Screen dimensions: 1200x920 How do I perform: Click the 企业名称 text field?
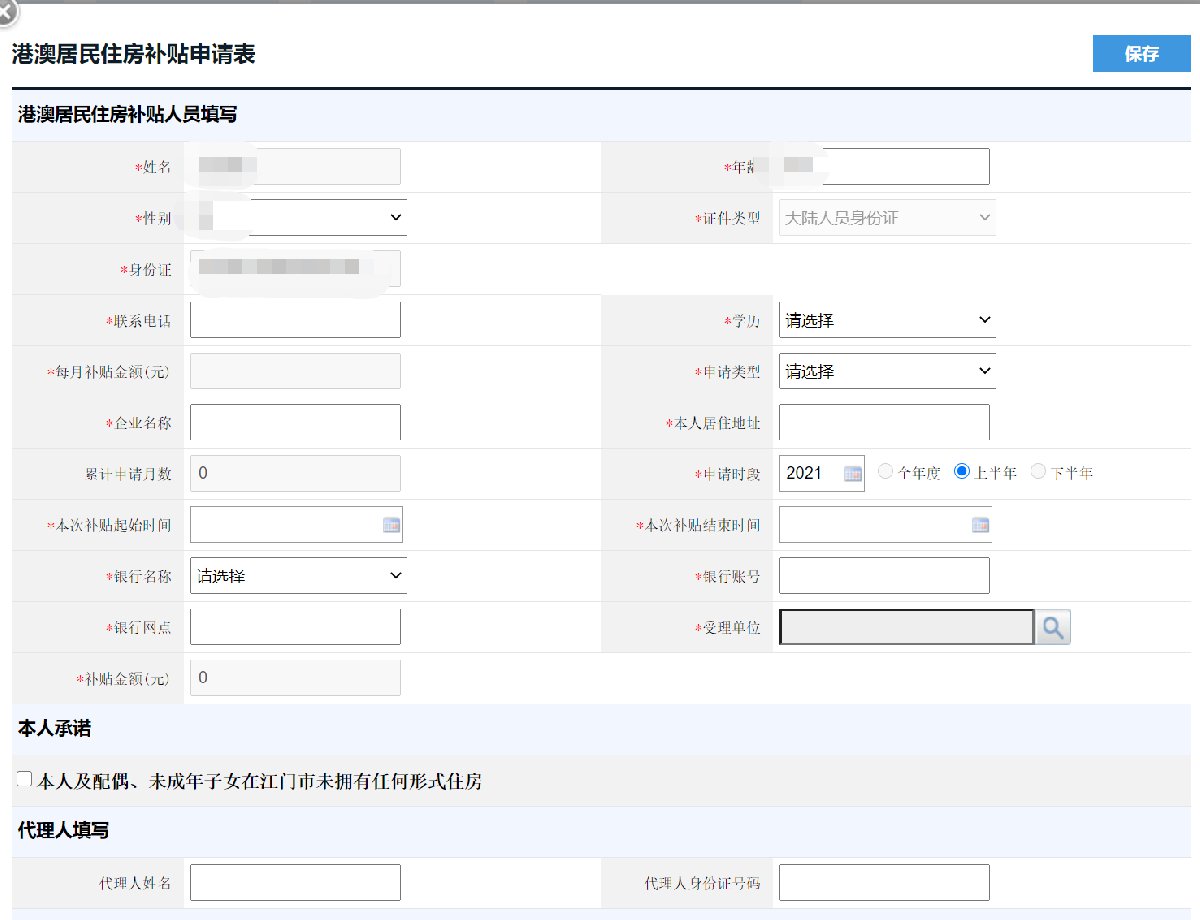[295, 423]
